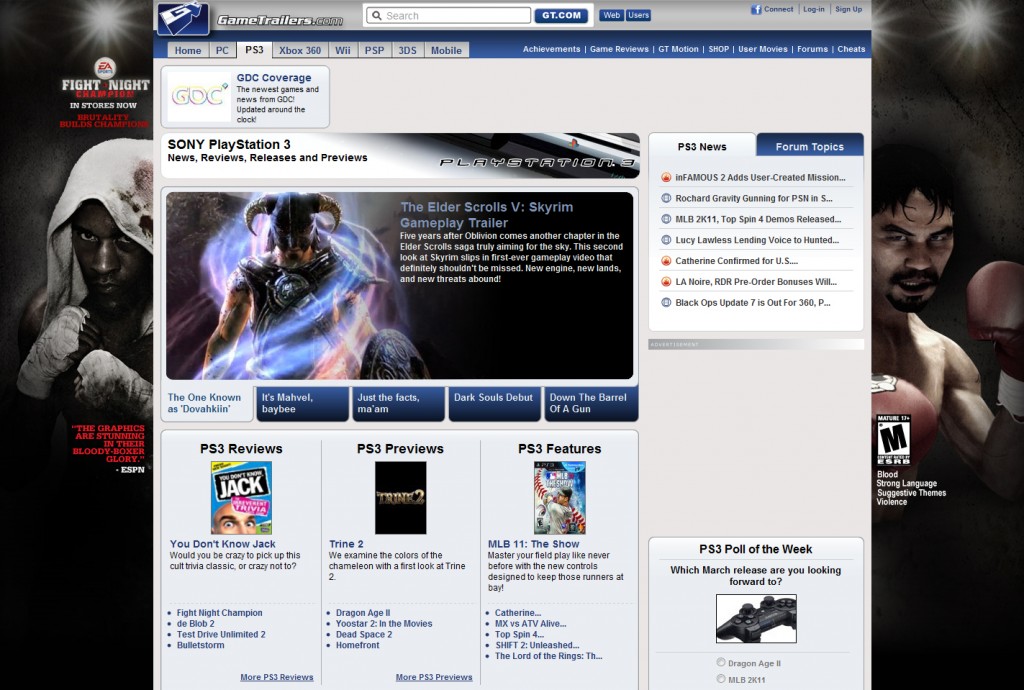The width and height of the screenshot is (1024, 690).
Task: Open the PSP platform tab
Action: (374, 50)
